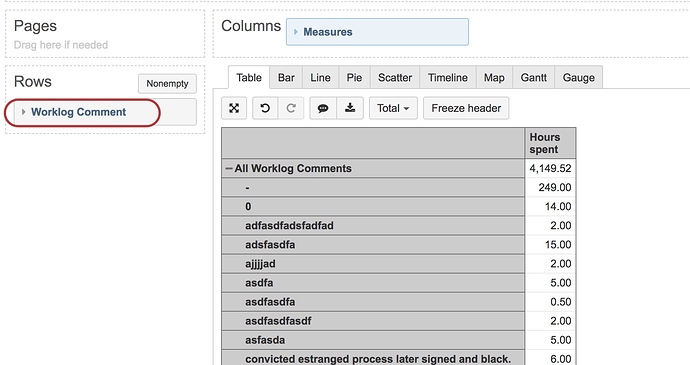Click the Measures column dimension label
The image size is (690, 365).
(328, 32)
